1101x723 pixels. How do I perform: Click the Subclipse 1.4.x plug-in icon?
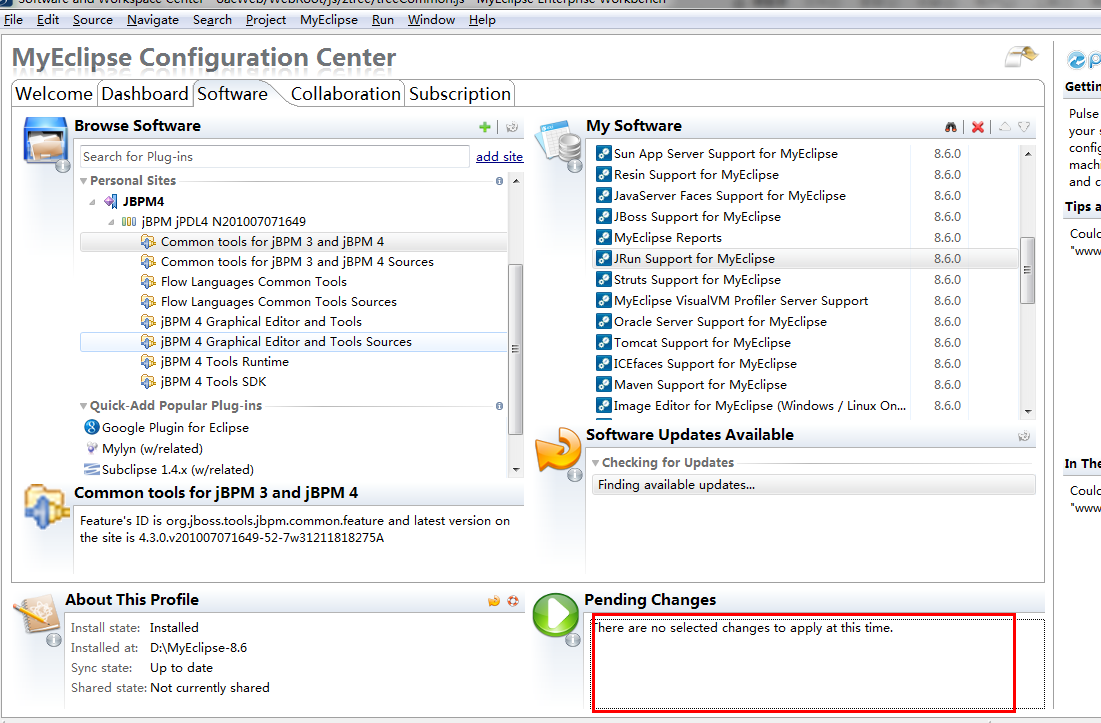pos(91,469)
